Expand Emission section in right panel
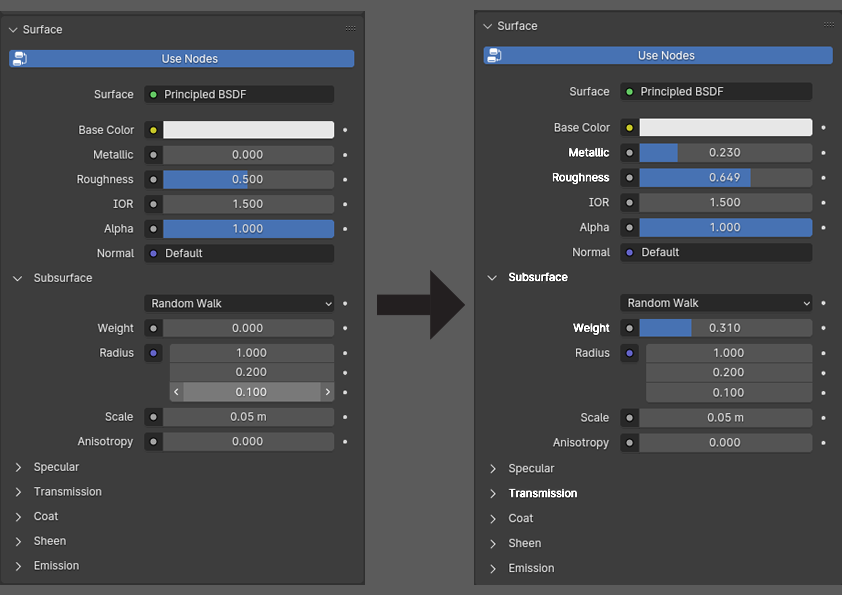Screen dimensions: 842x595 (x=493, y=568)
